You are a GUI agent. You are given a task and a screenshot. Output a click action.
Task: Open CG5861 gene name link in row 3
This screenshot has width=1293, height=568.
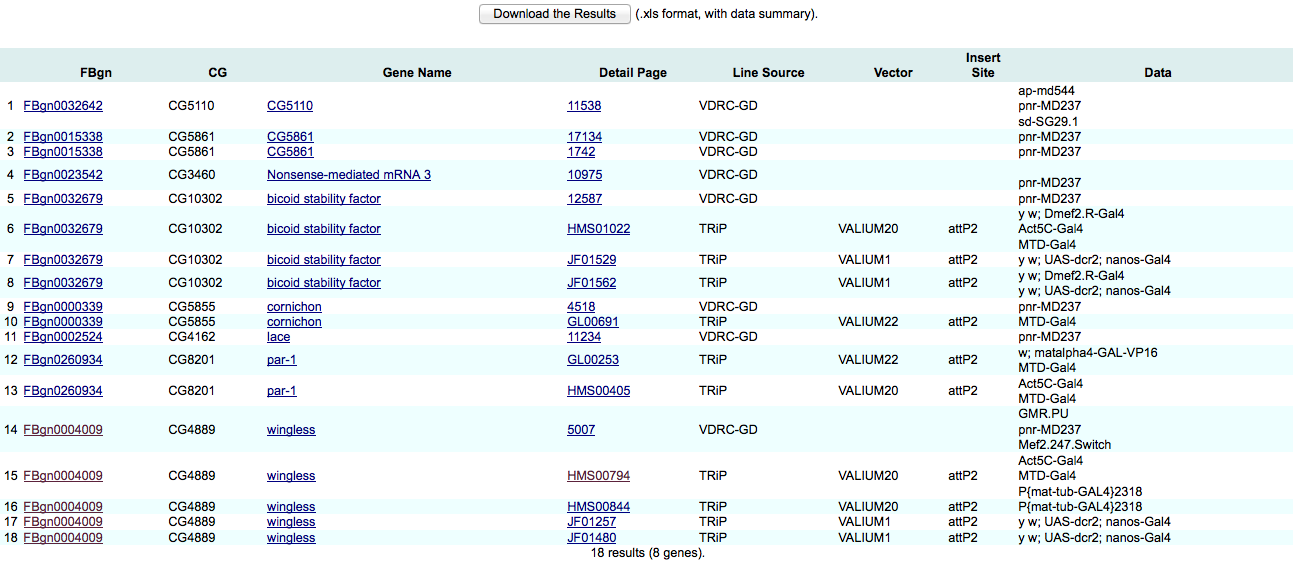click(290, 152)
